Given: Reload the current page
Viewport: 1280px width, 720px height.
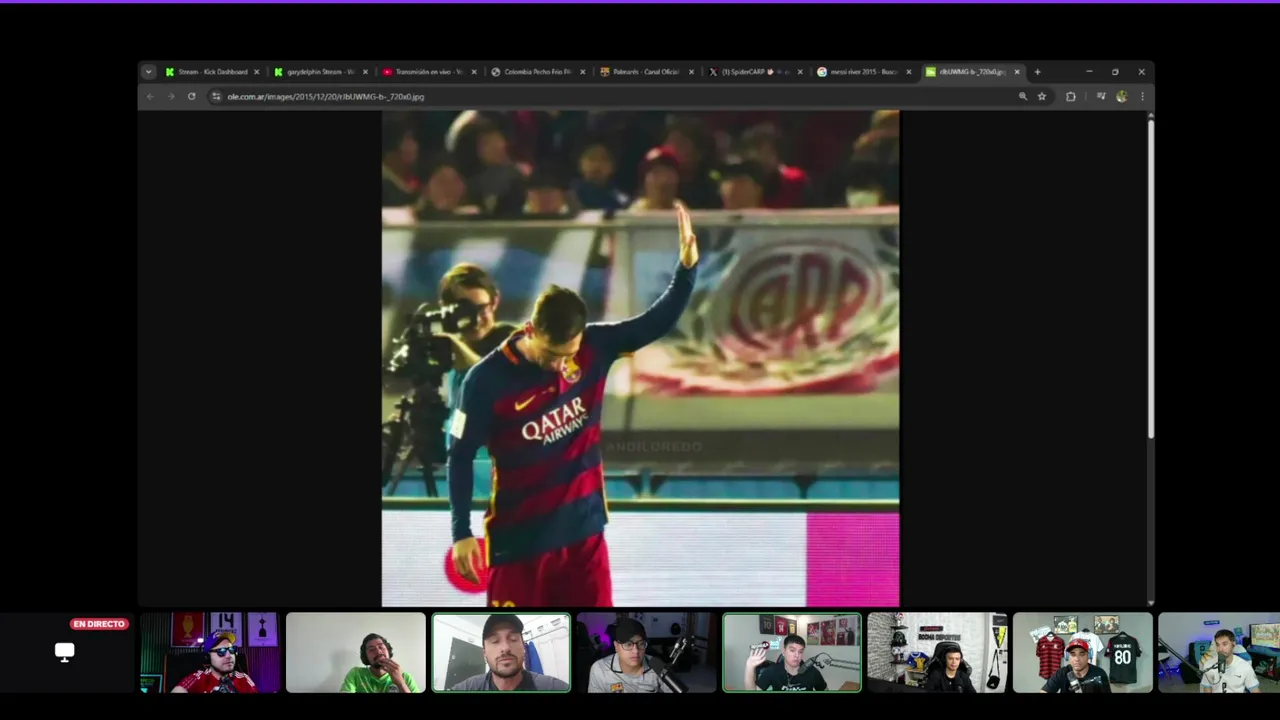Looking at the screenshot, I should (191, 97).
